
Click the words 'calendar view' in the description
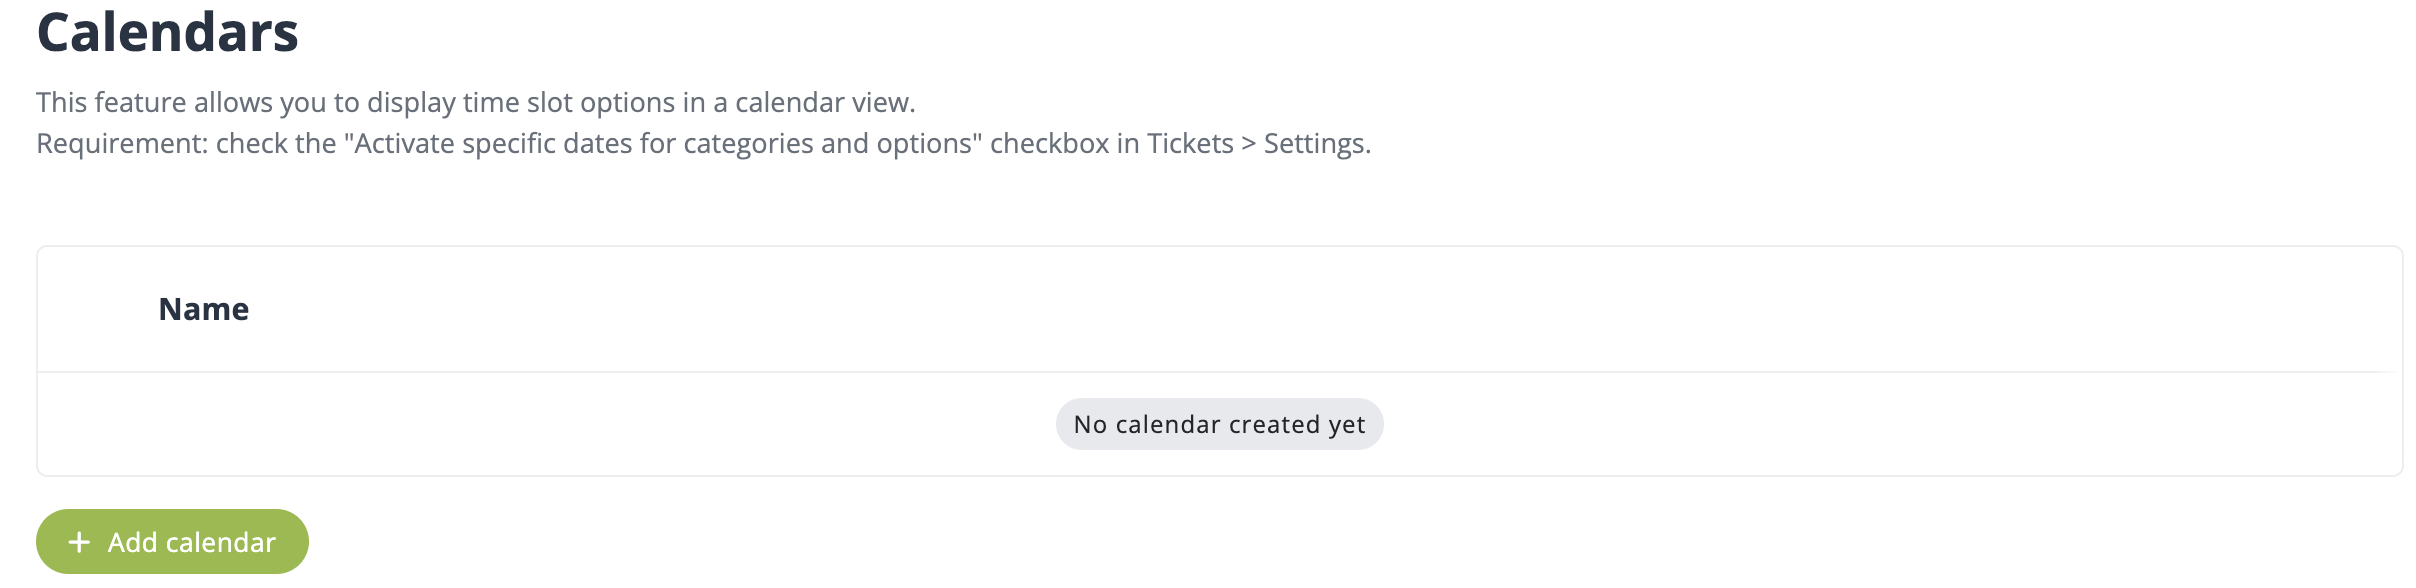822,102
